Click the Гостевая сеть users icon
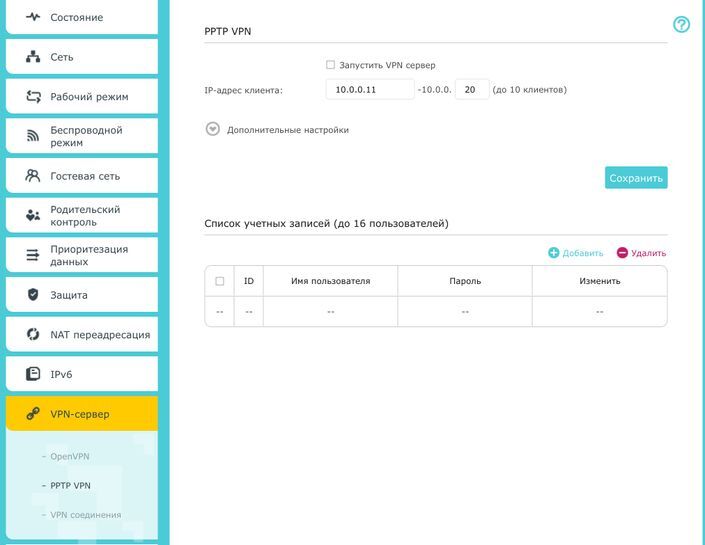Viewport: 705px width, 545px height. point(33,176)
